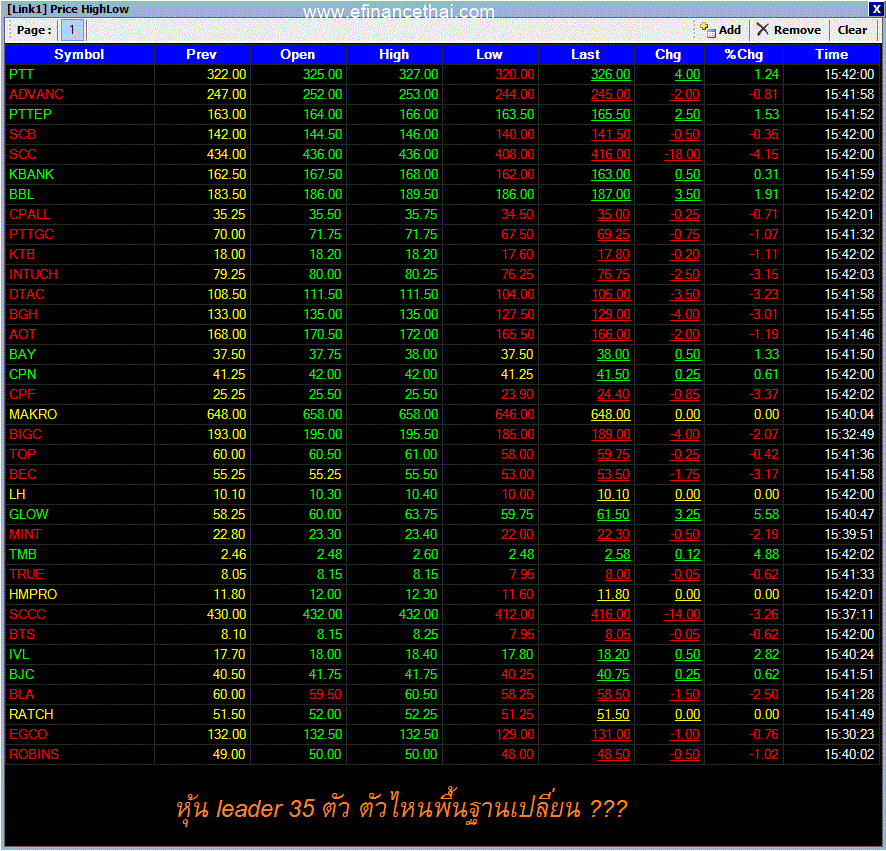Click the Chg column header
The width and height of the screenshot is (886, 851).
point(668,54)
